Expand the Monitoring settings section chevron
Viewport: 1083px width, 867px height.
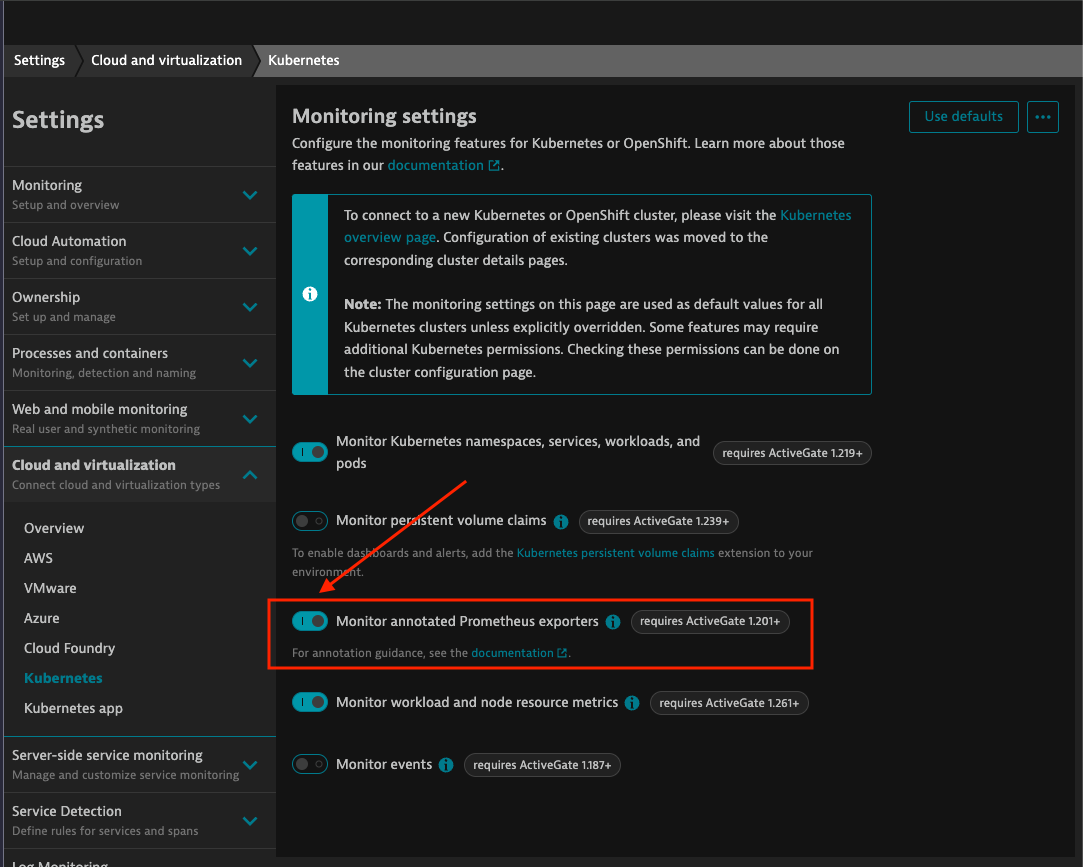[x=250, y=195]
